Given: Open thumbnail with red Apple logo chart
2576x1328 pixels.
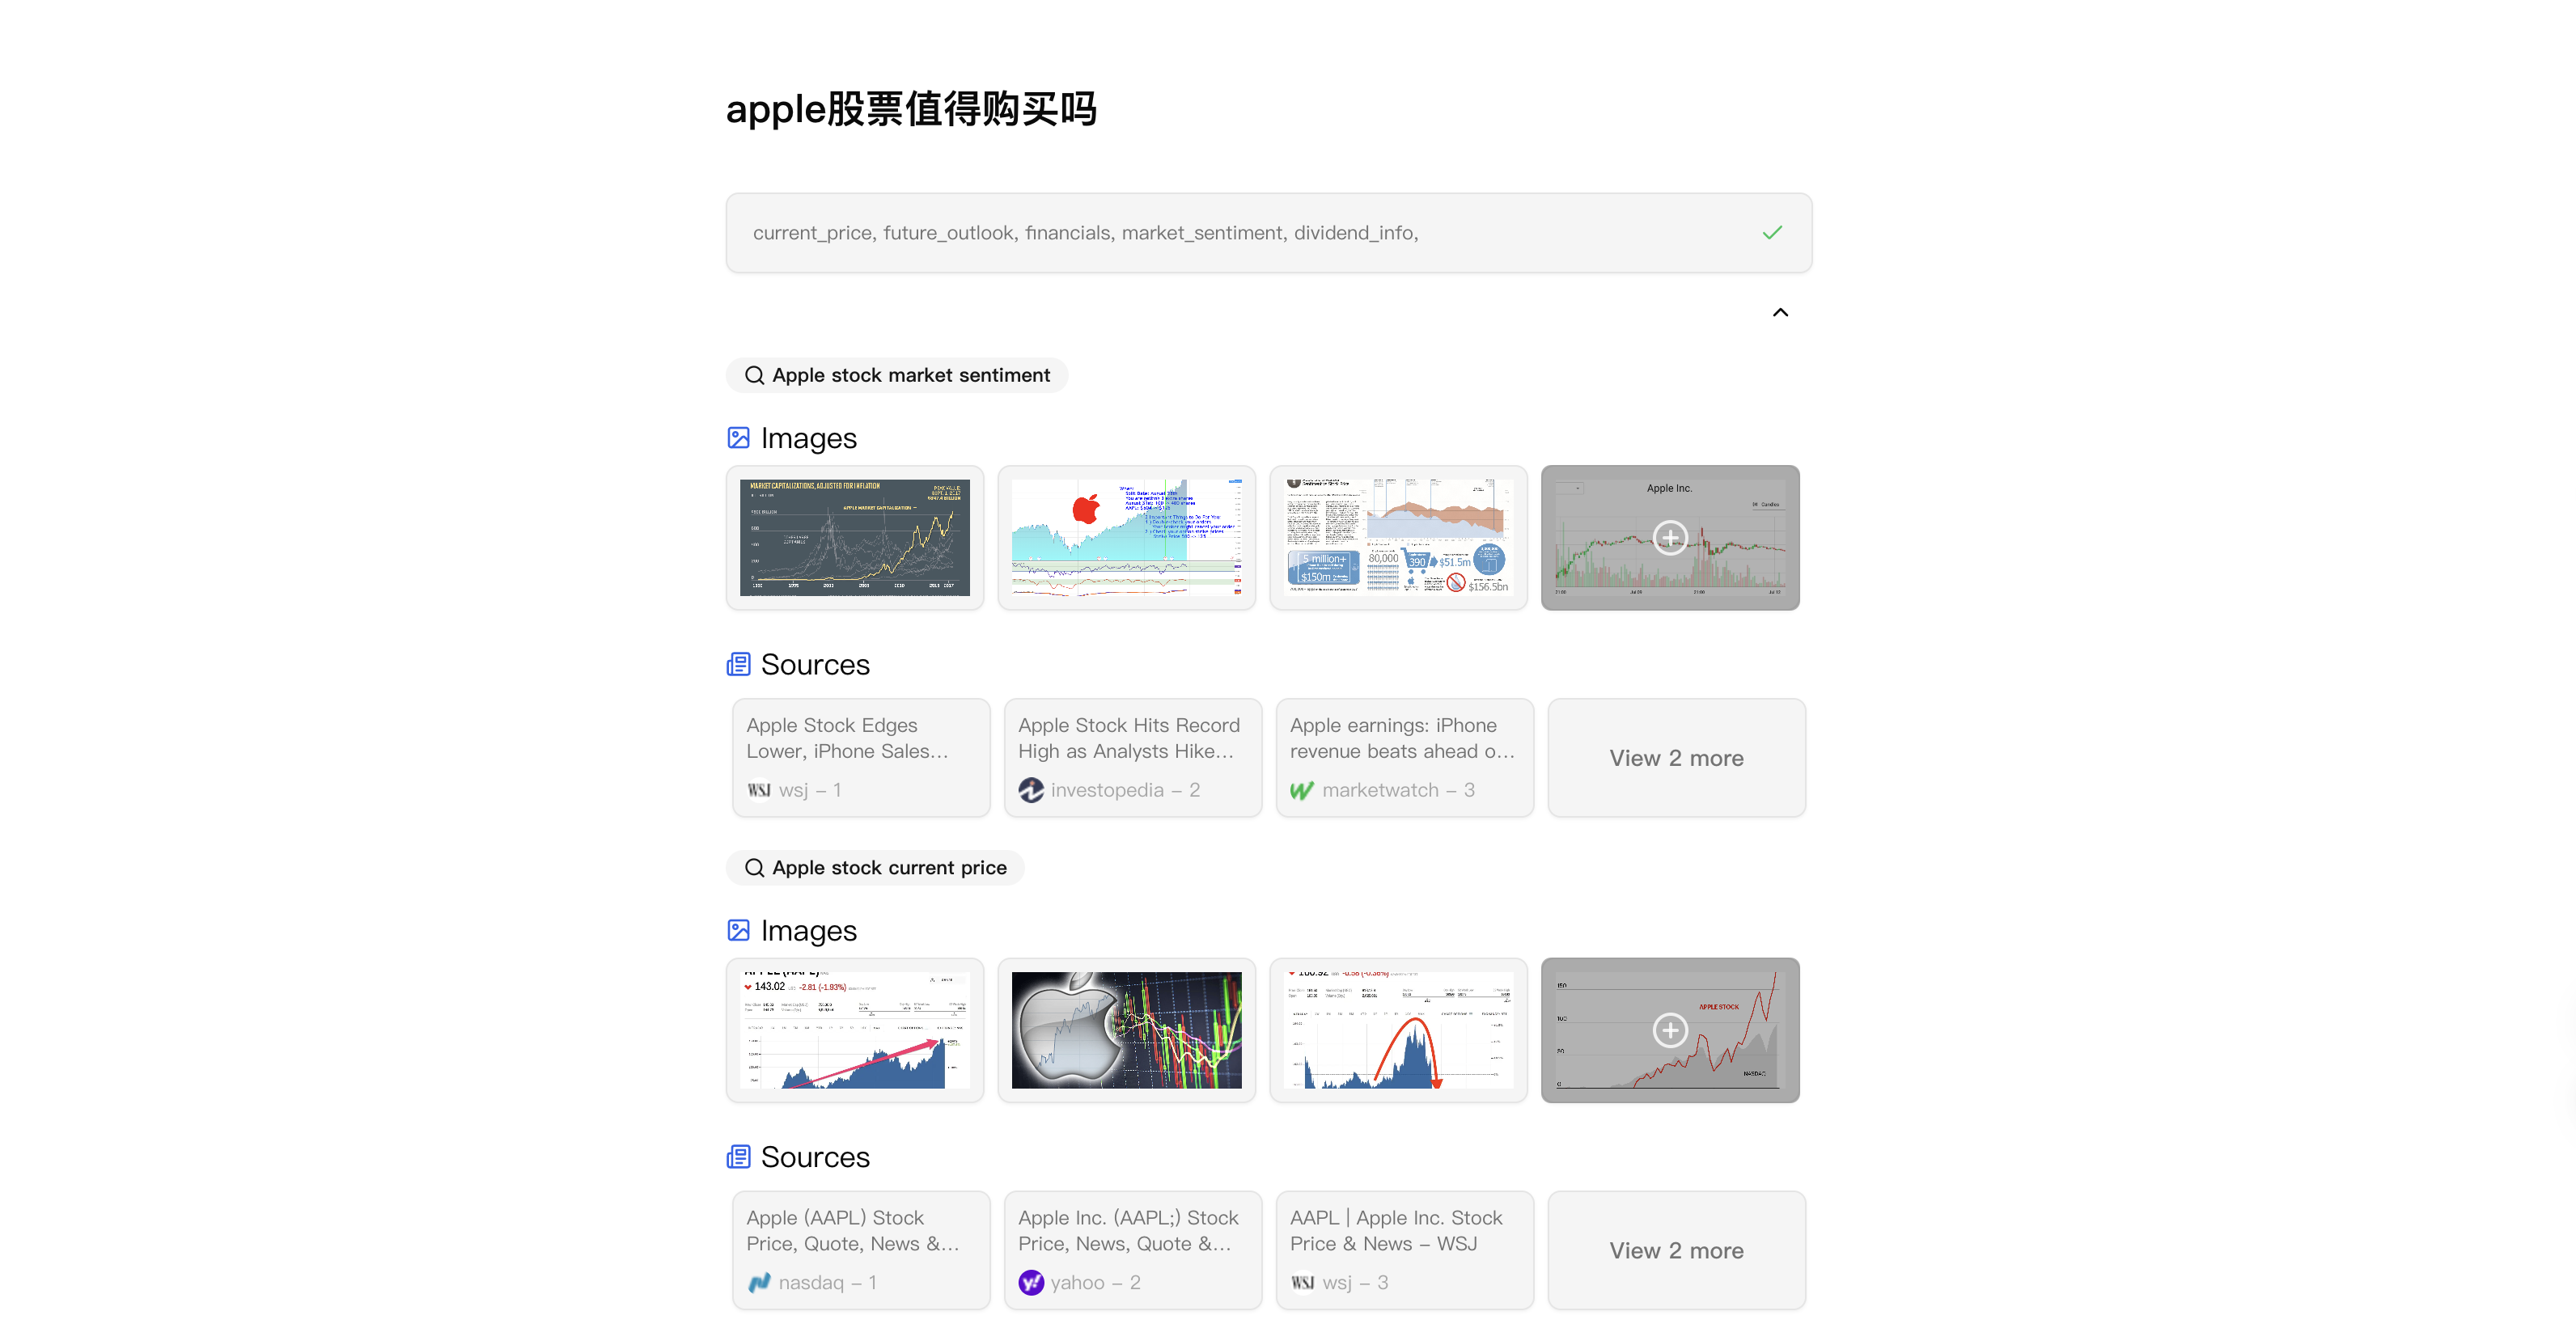Looking at the screenshot, I should [x=1126, y=538].
